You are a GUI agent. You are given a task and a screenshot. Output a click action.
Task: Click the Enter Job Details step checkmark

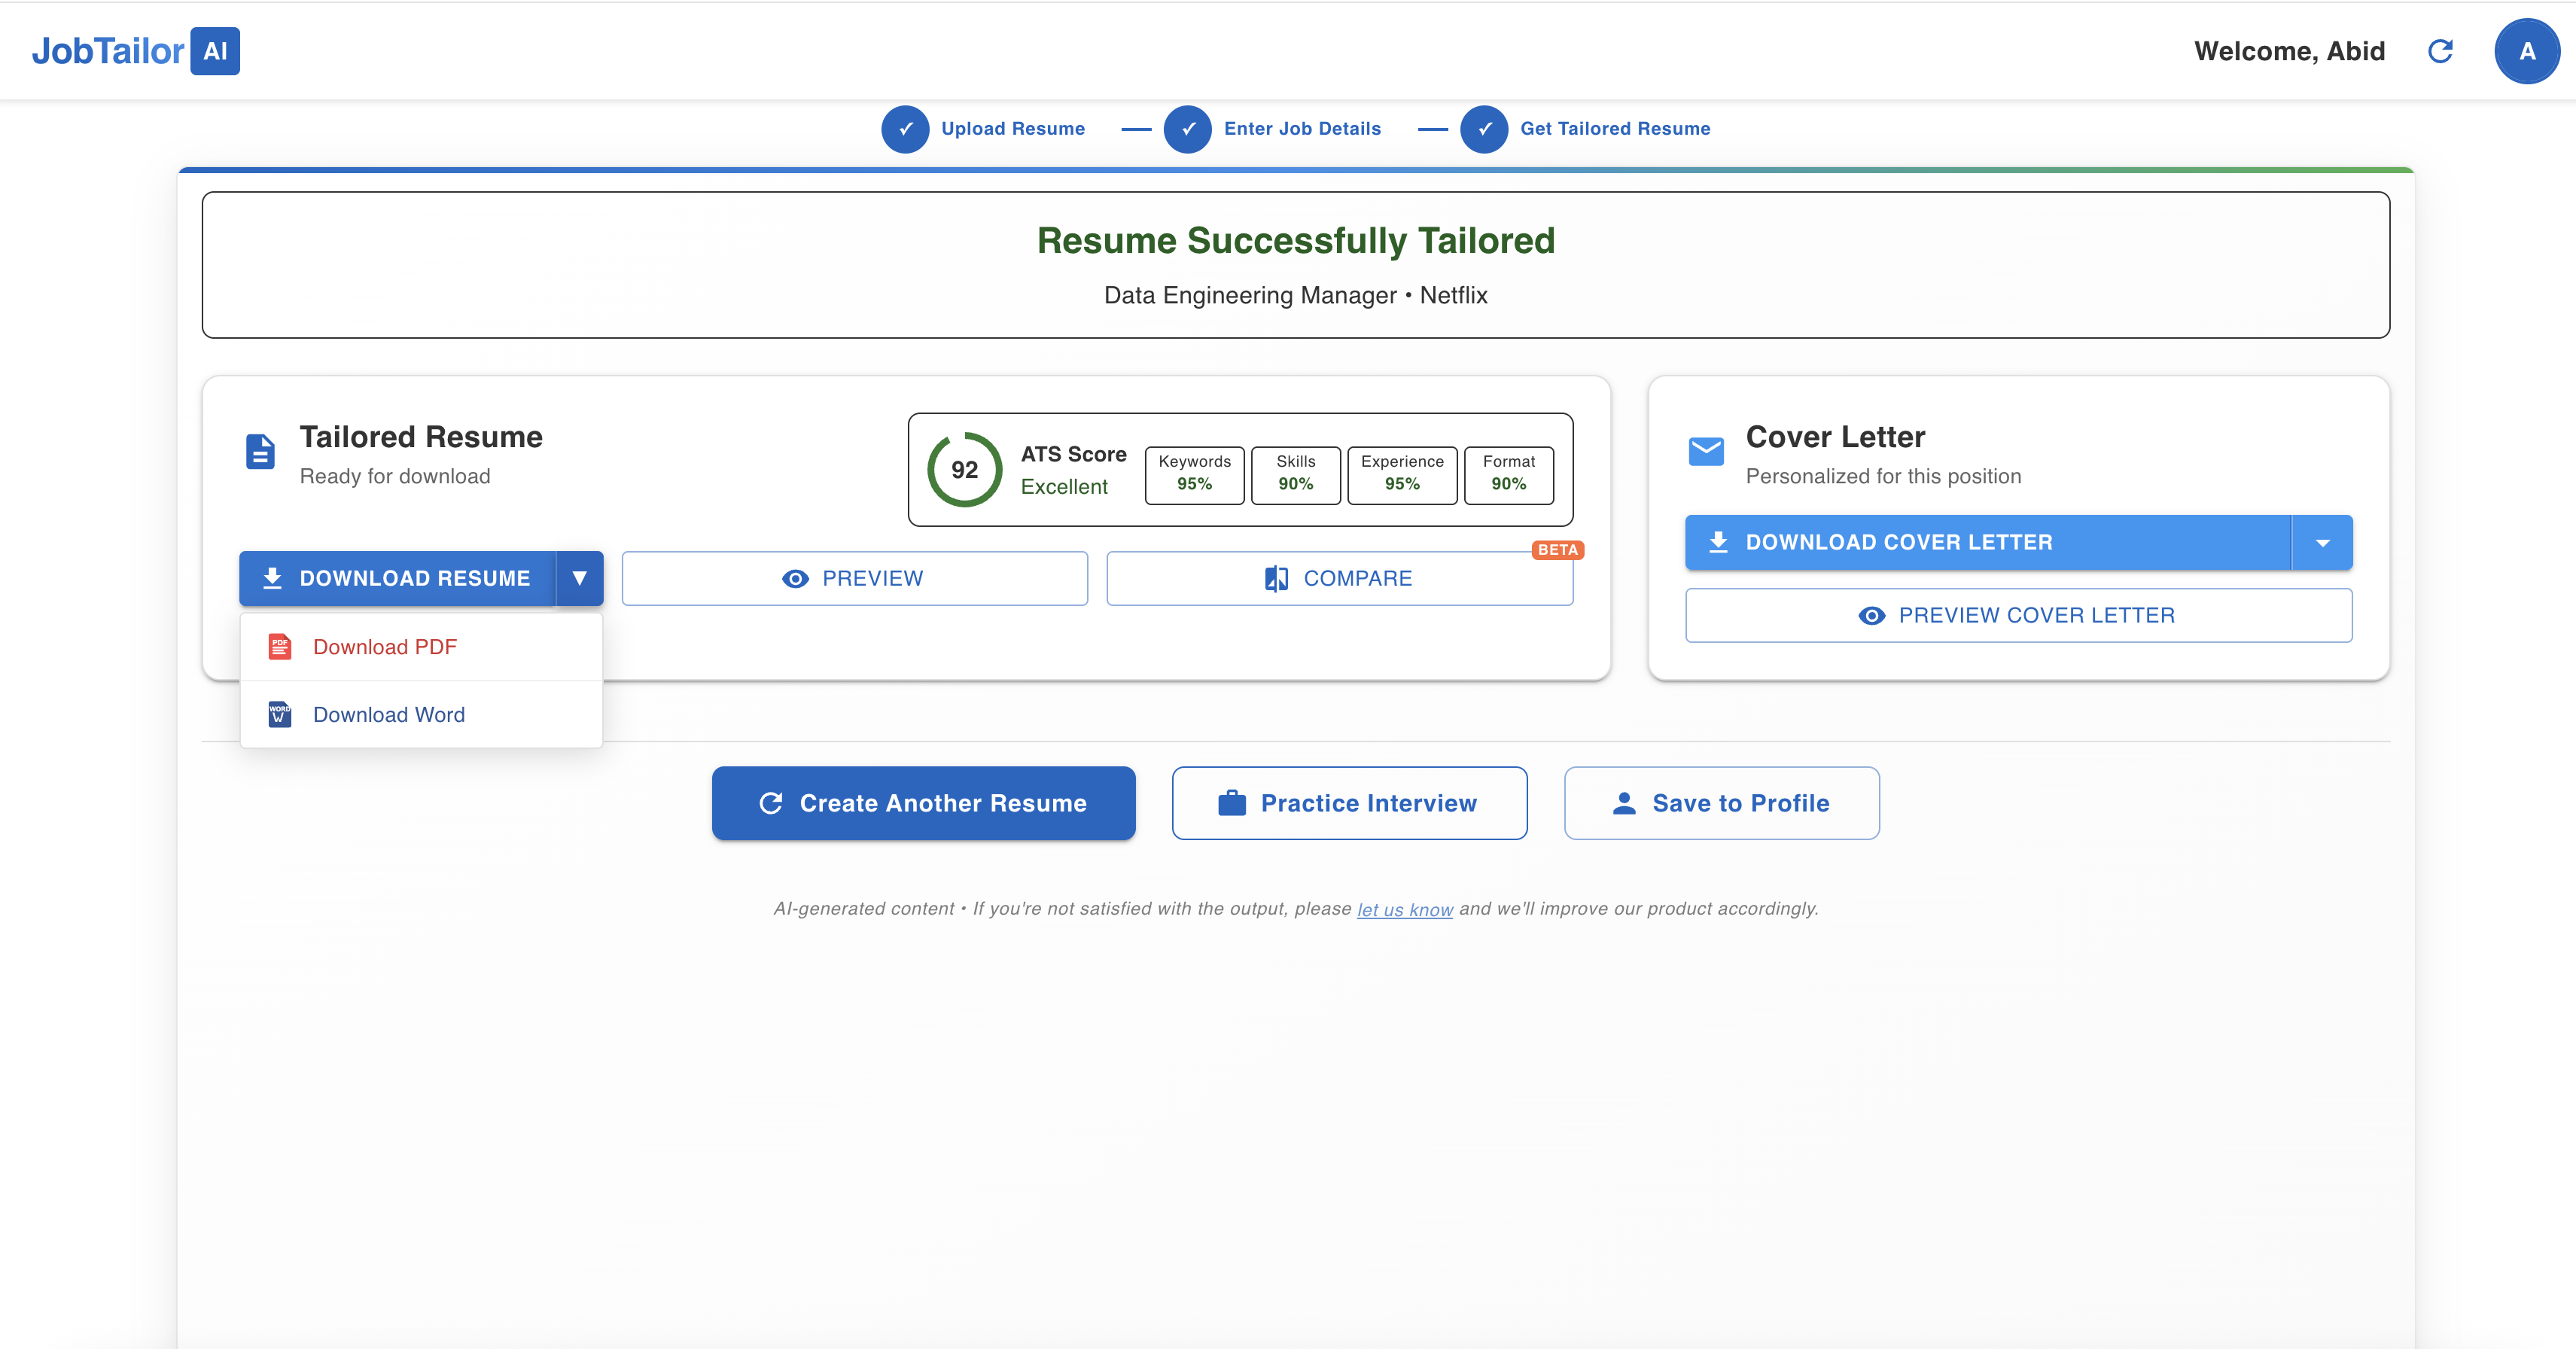tap(1188, 129)
